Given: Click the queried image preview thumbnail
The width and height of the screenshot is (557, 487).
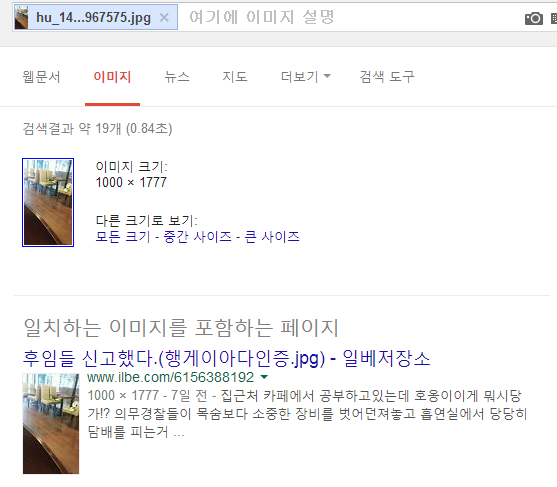Looking at the screenshot, I should 48,202.
